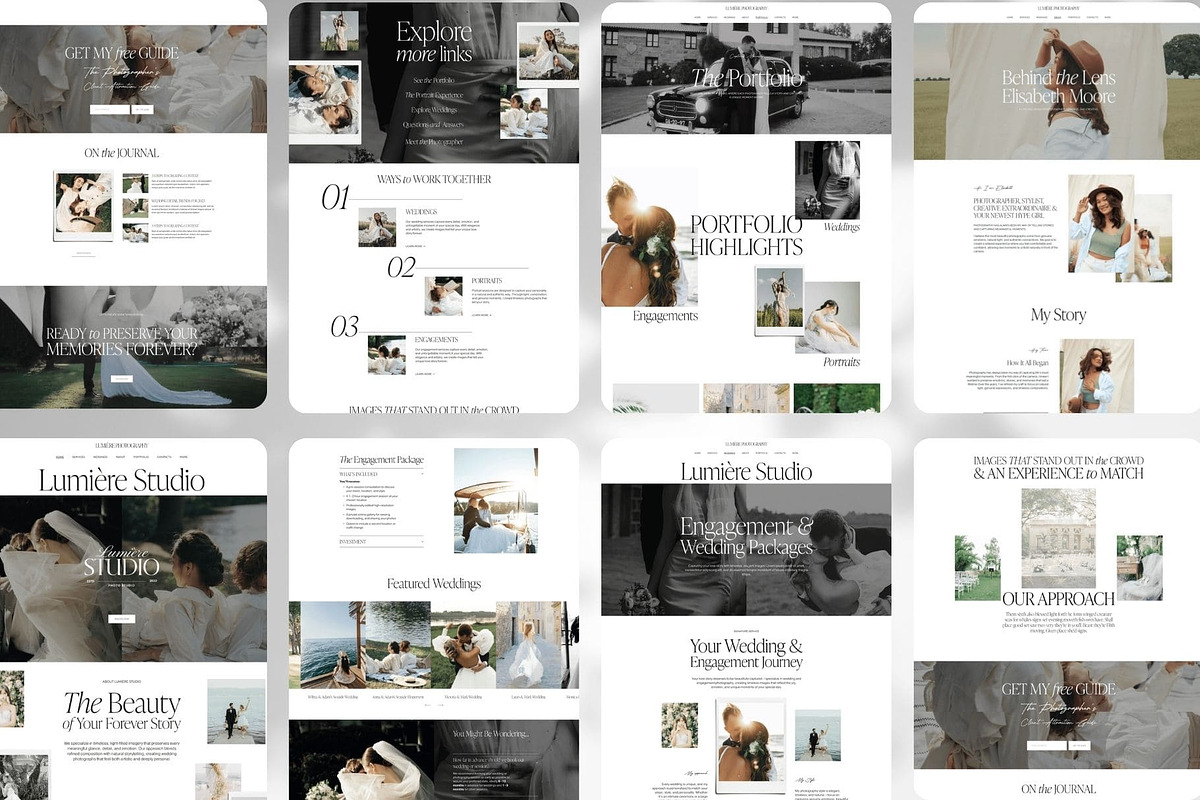Click the Weddings service thumbnail beside 01
Screen dimensions: 1200x800
click(x=377, y=227)
